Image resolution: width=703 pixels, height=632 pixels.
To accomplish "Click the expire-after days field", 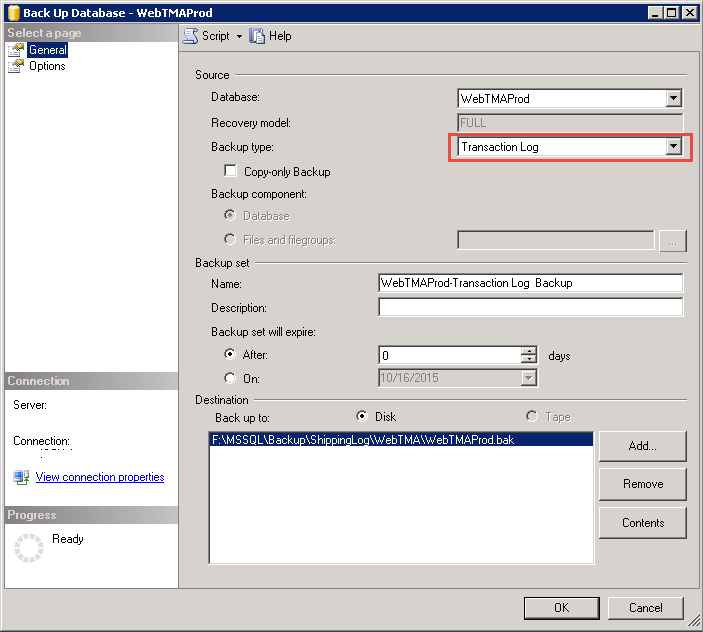I will 450,355.
